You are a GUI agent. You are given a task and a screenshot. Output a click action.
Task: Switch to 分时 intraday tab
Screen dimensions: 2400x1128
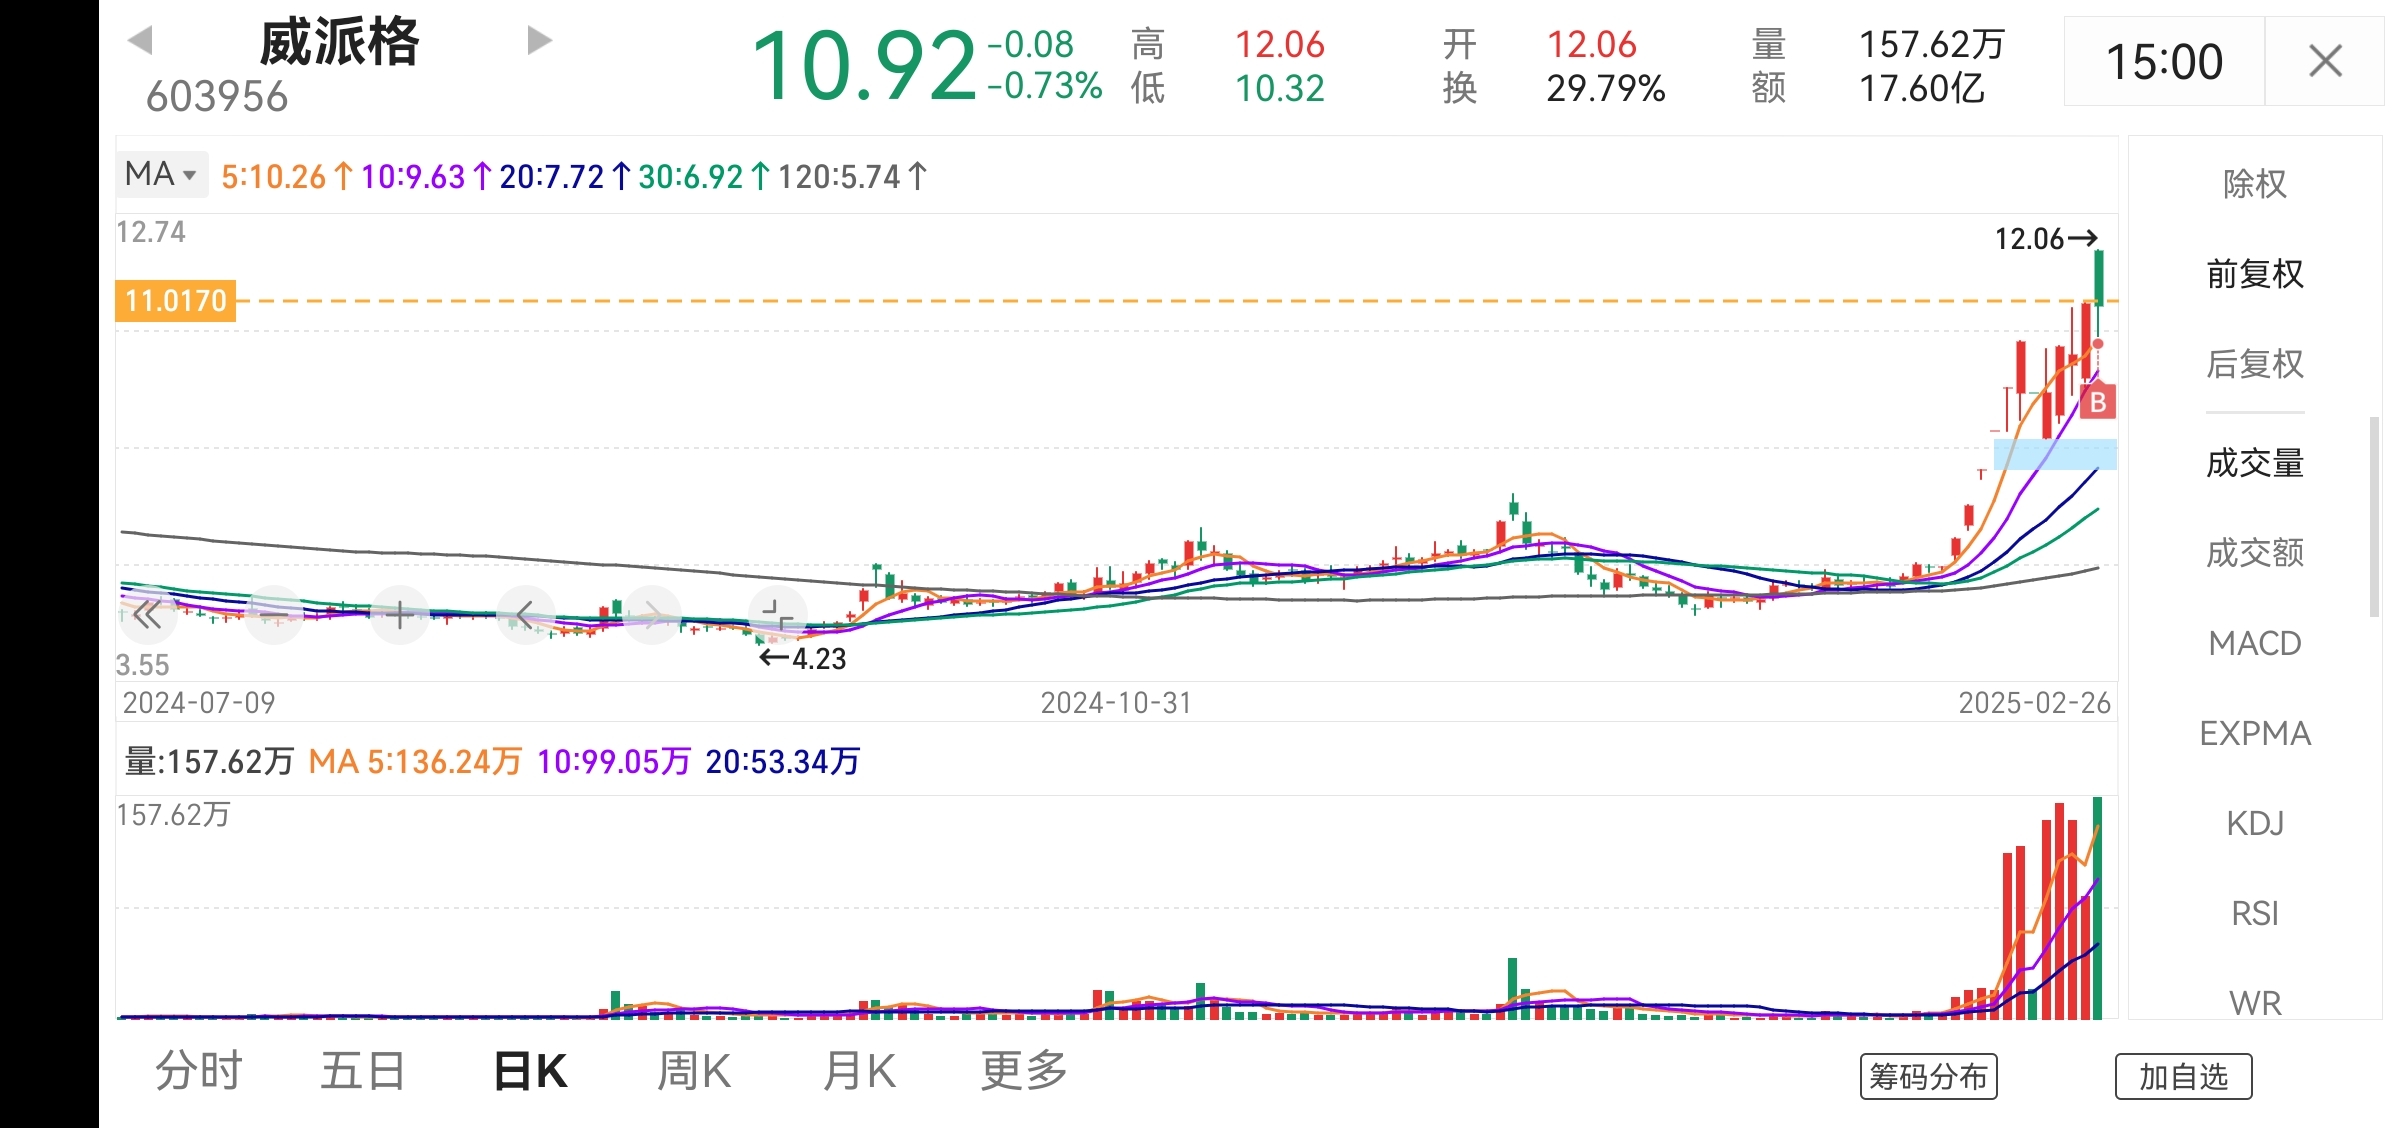click(x=198, y=1072)
